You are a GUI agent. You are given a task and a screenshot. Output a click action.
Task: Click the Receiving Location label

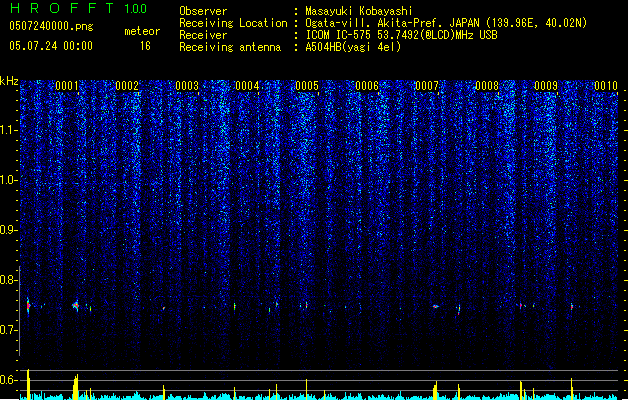coord(233,23)
